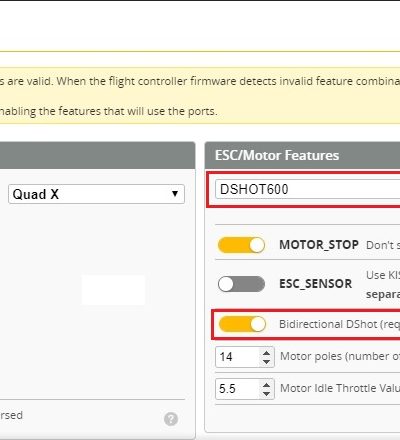Decrease Motor poles with down arrow
The width and height of the screenshot is (400, 440).
(x=266, y=362)
